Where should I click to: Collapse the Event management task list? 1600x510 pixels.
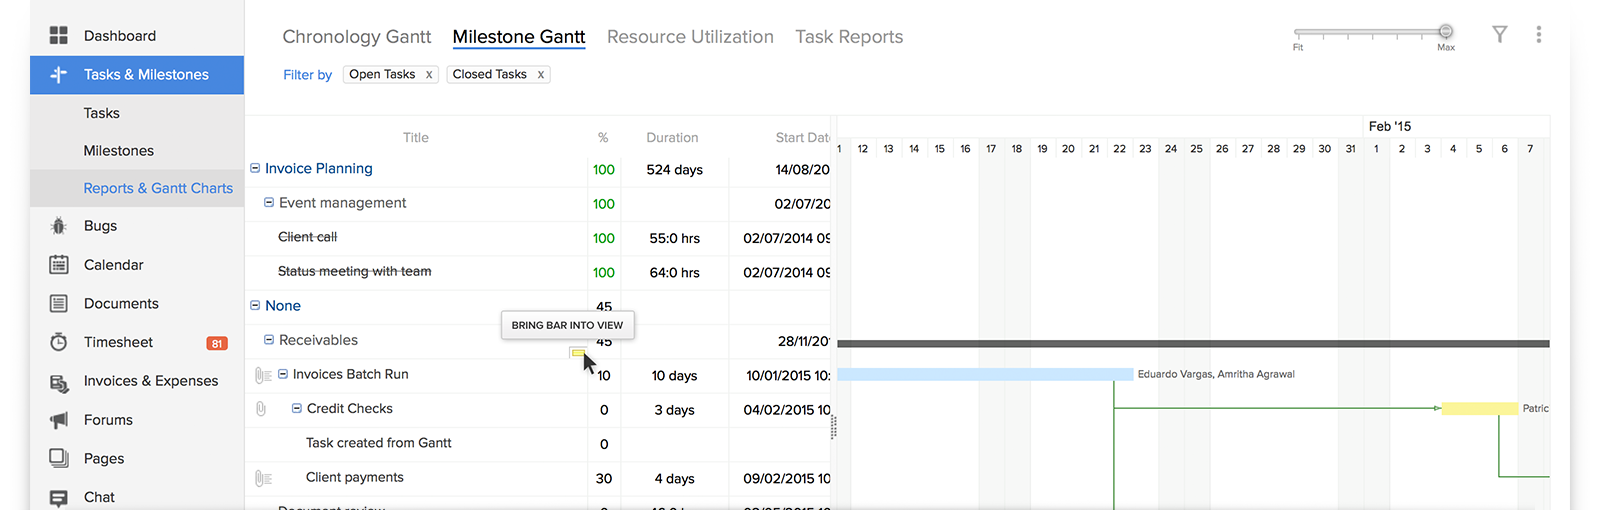pyautogui.click(x=269, y=203)
